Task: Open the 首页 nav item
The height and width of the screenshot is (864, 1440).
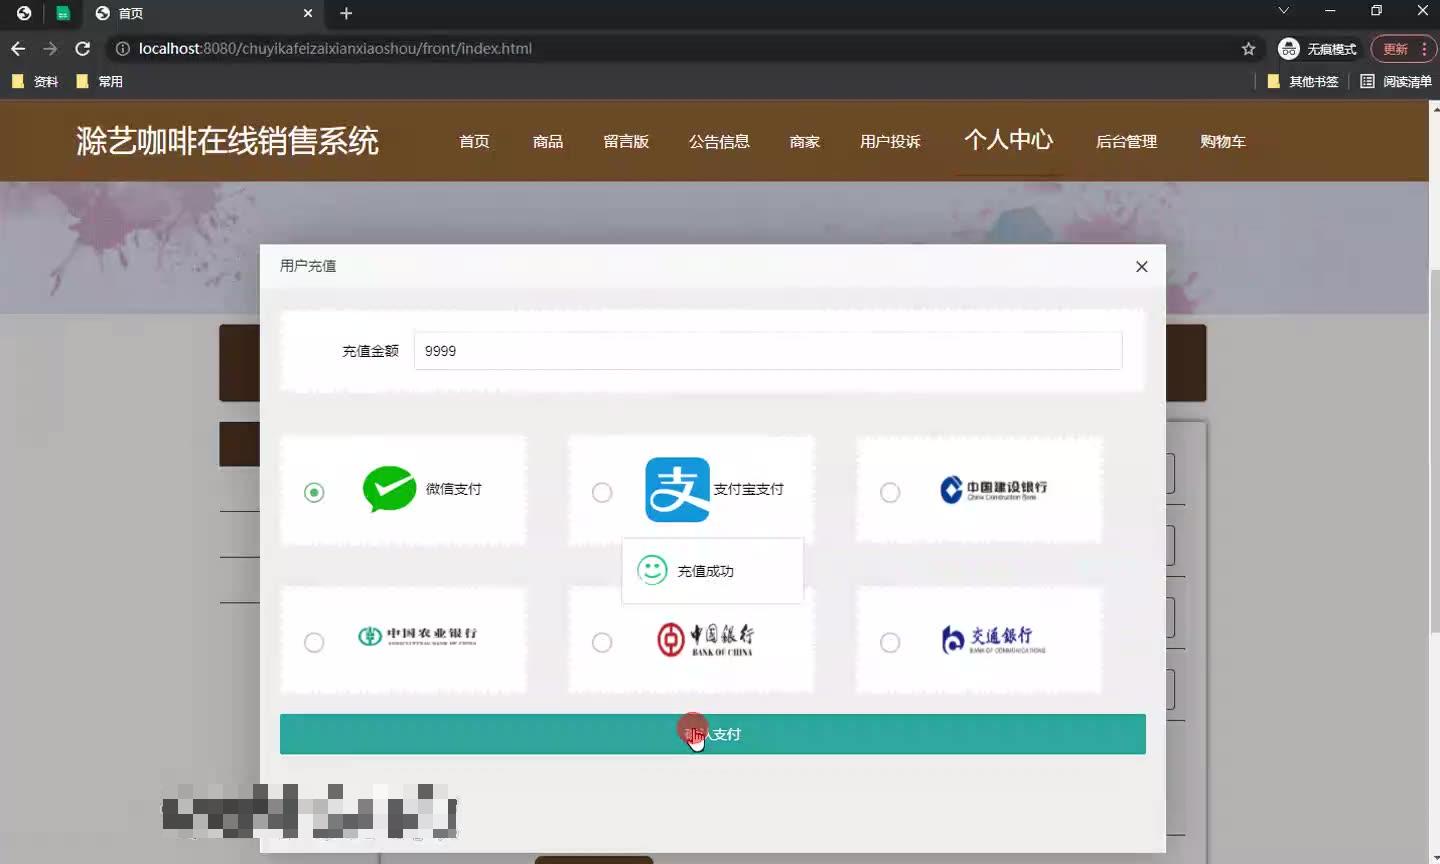Action: coord(474,141)
